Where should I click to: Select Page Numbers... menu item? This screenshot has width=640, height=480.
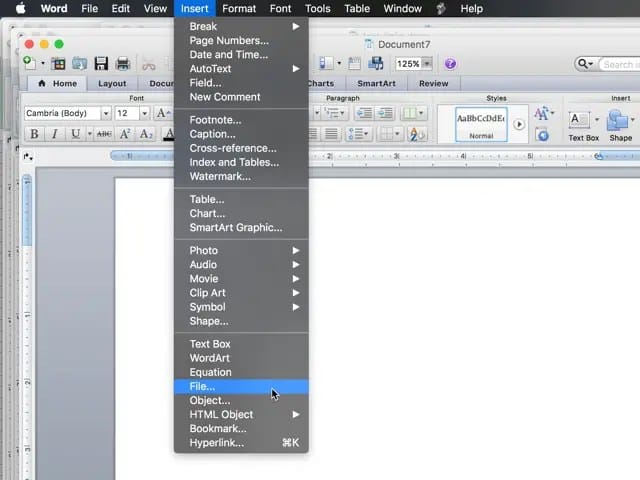pos(241,40)
